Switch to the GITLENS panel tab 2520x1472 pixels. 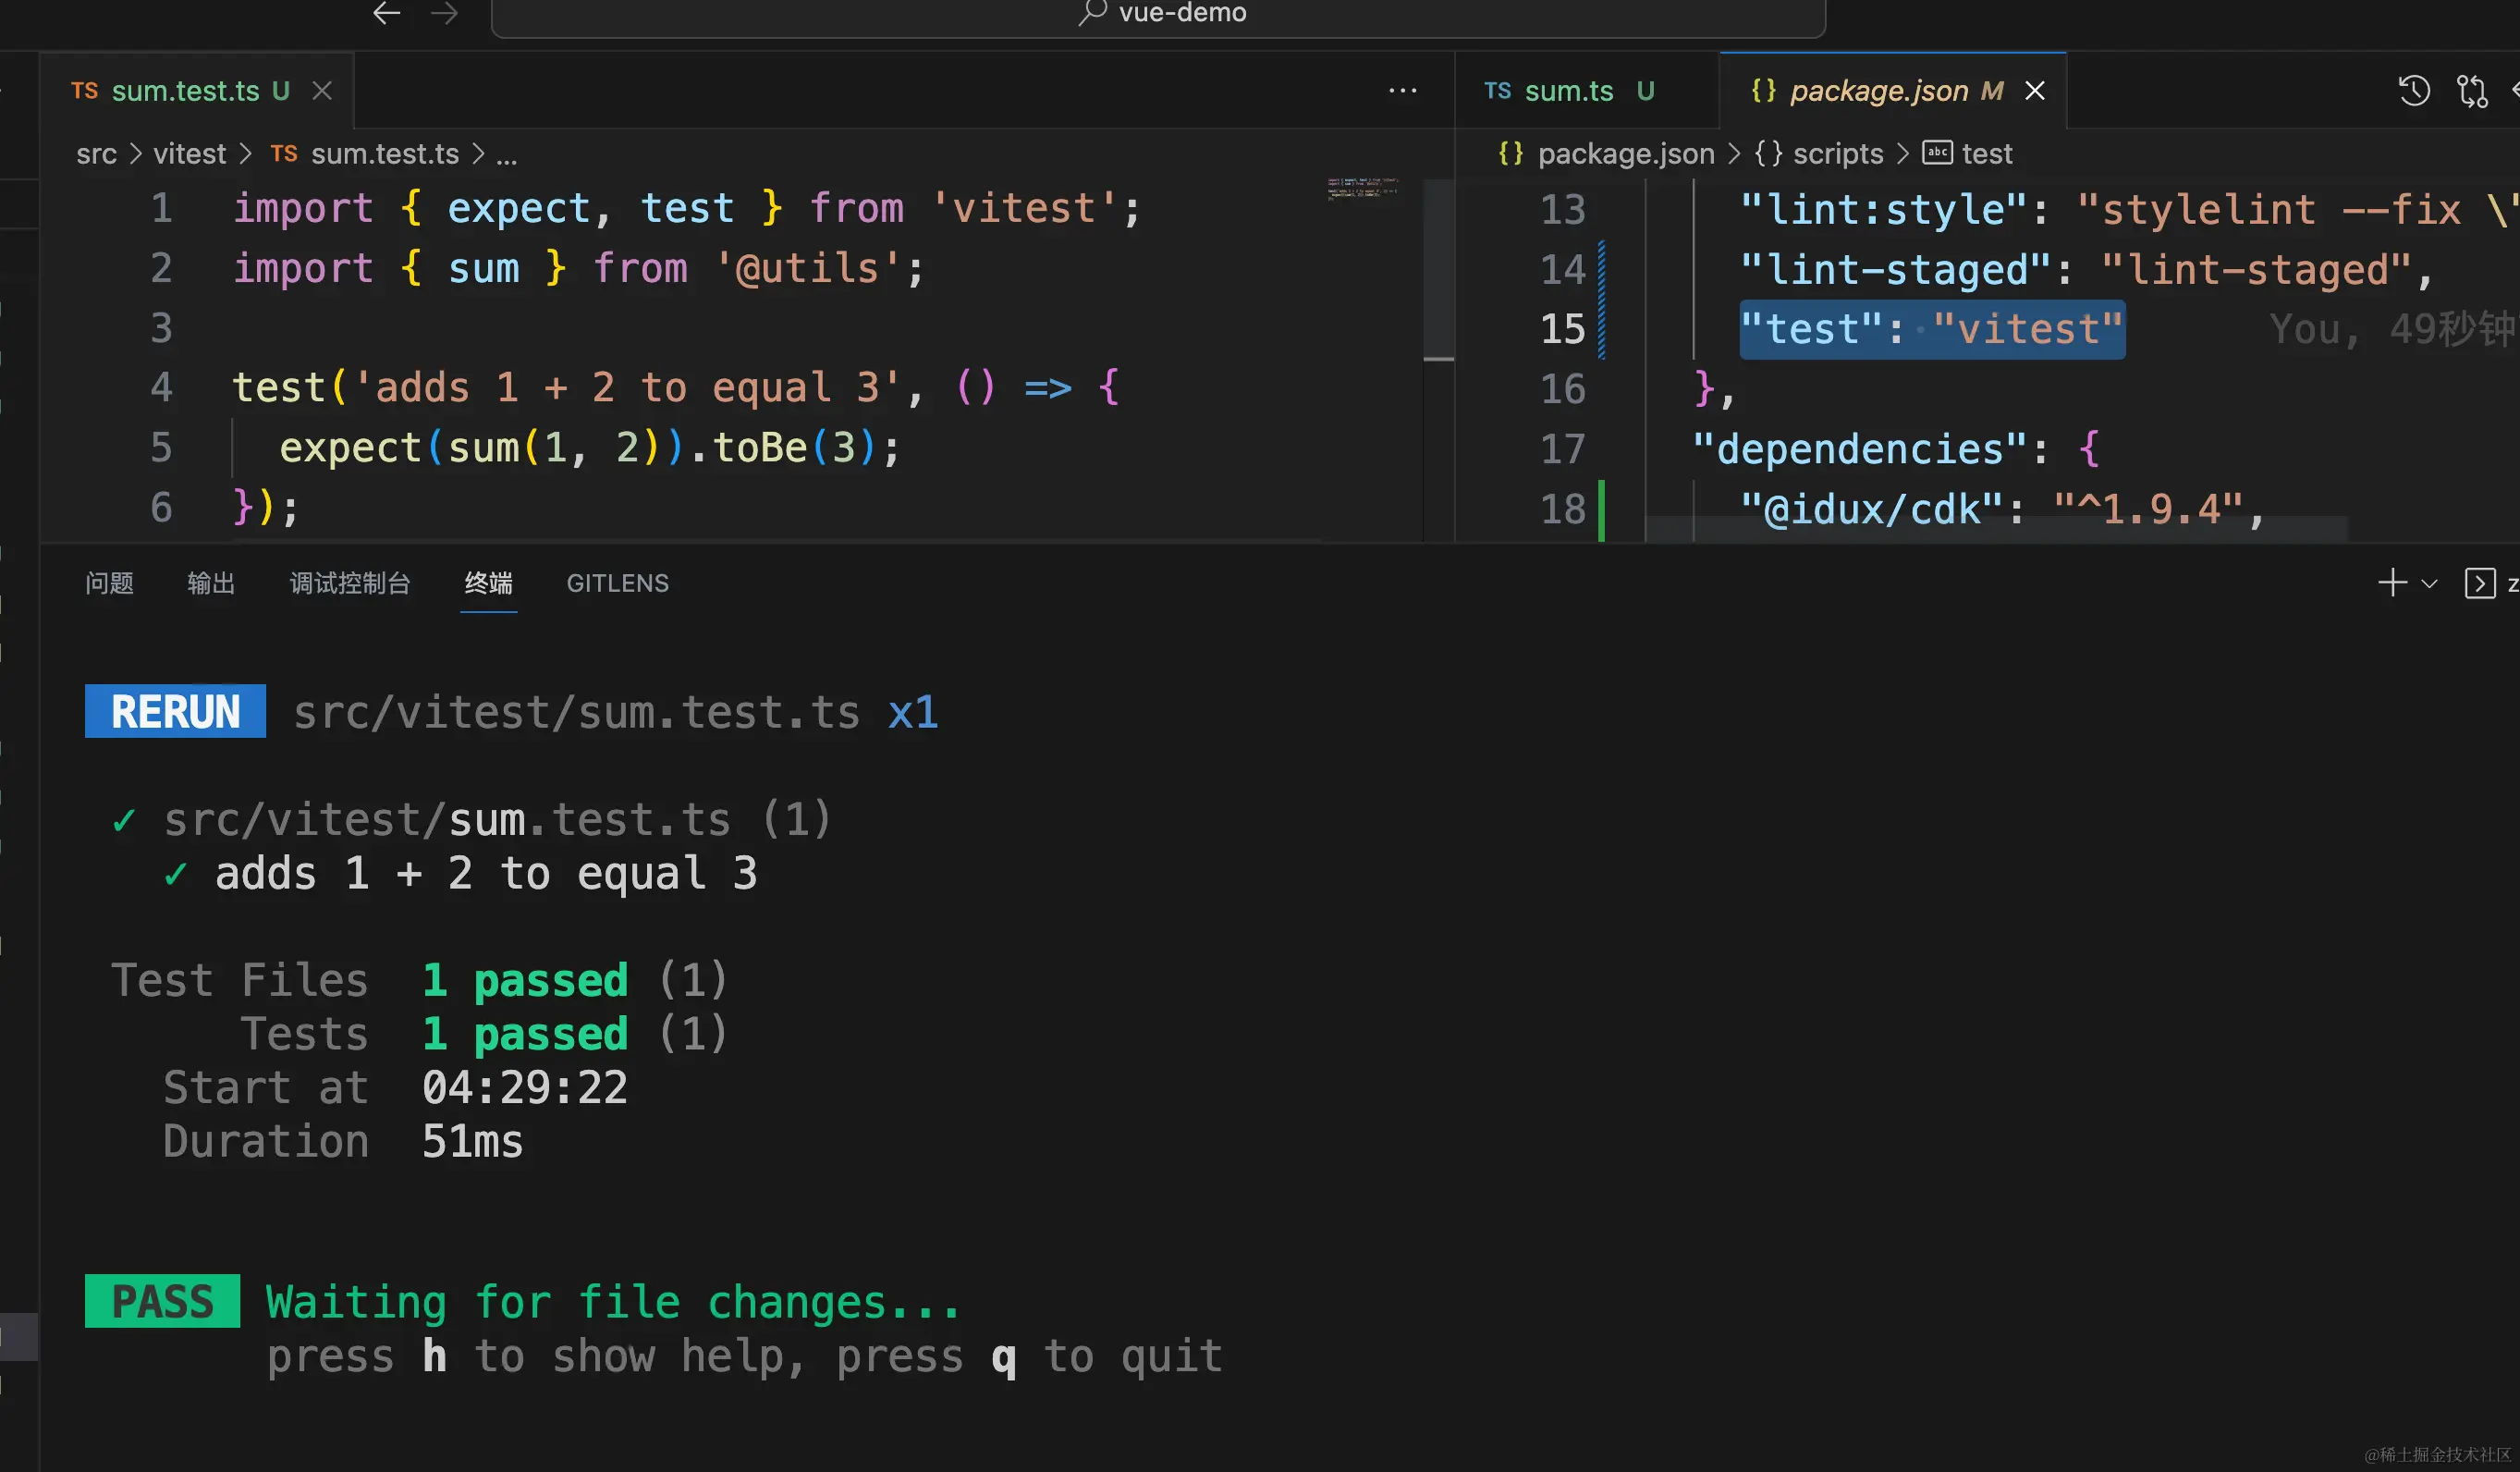617,583
